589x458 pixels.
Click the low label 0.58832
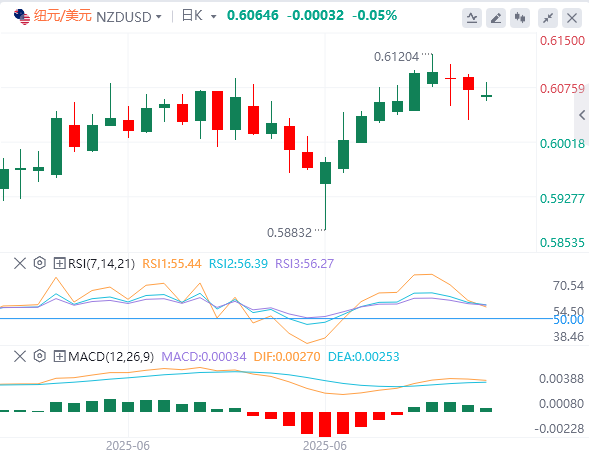[289, 233]
